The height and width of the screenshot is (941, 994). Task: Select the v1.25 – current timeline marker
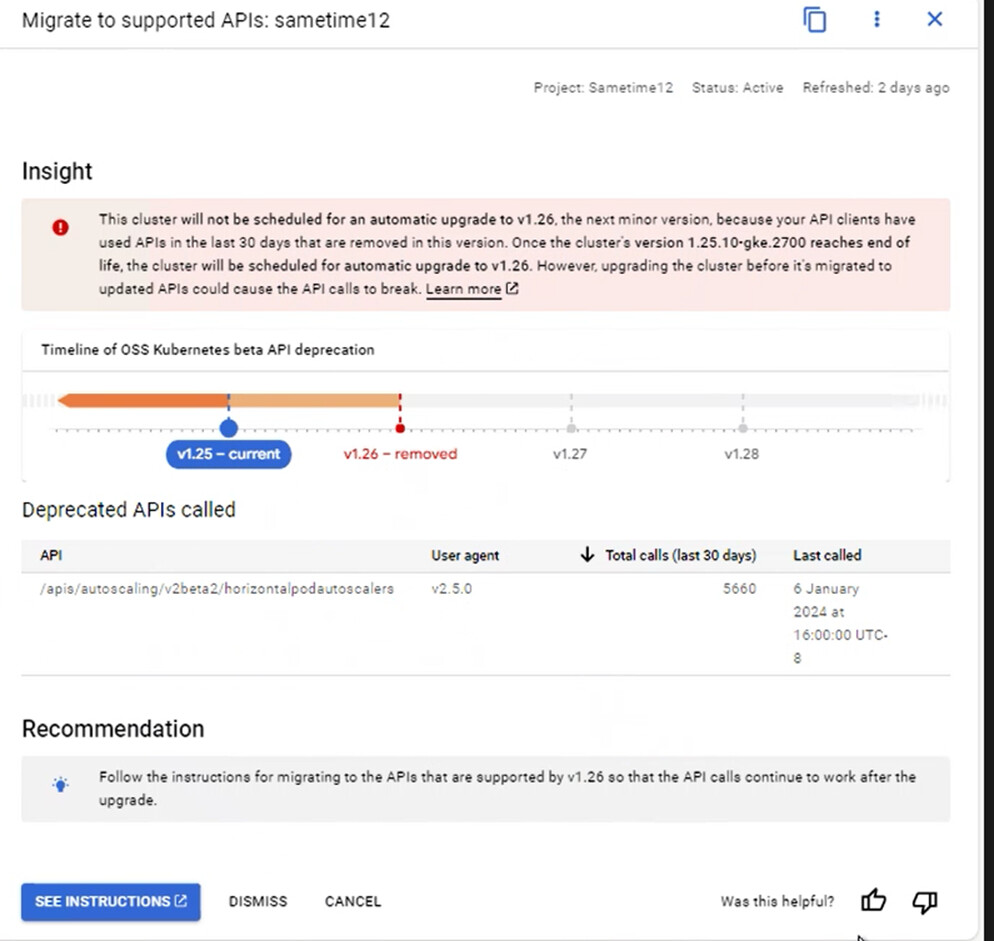pos(228,454)
